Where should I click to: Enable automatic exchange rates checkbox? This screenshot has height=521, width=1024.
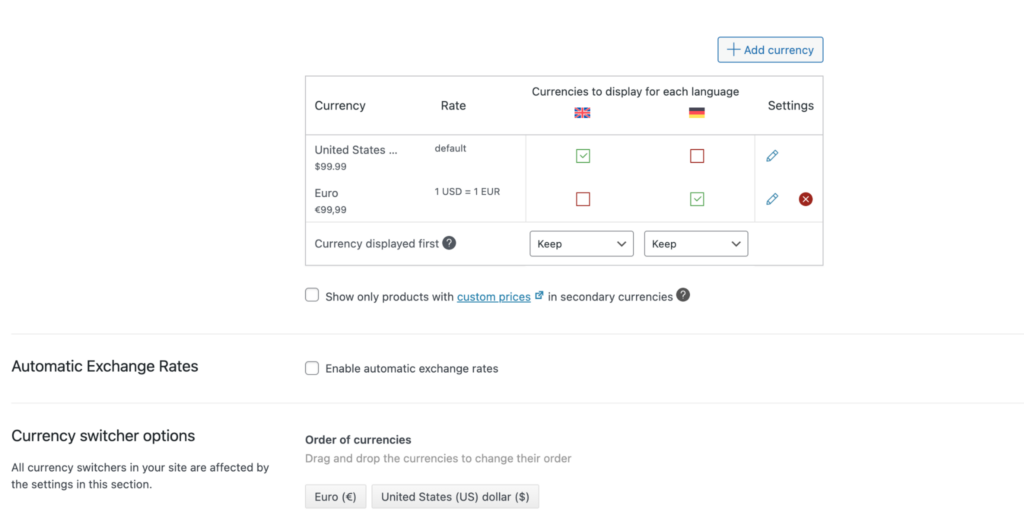312,368
